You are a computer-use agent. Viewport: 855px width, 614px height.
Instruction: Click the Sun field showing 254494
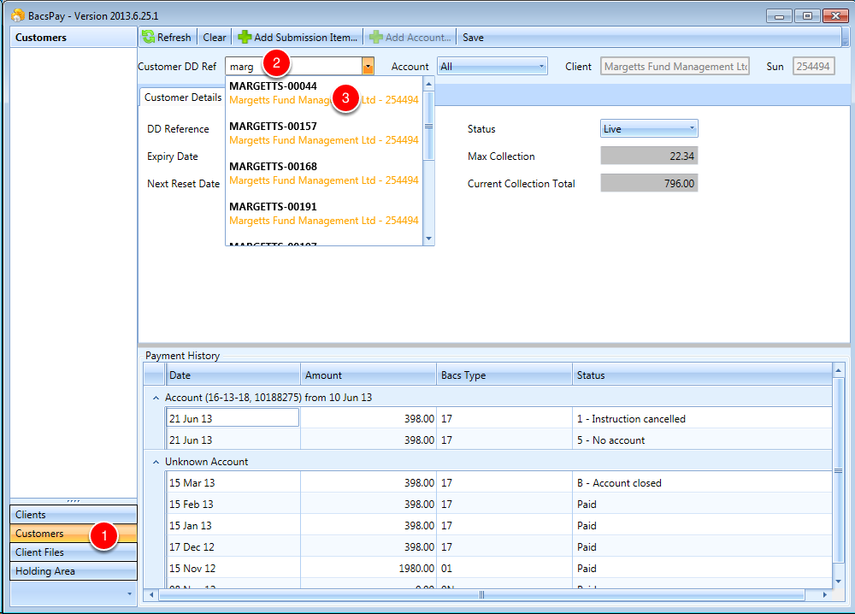click(x=813, y=67)
